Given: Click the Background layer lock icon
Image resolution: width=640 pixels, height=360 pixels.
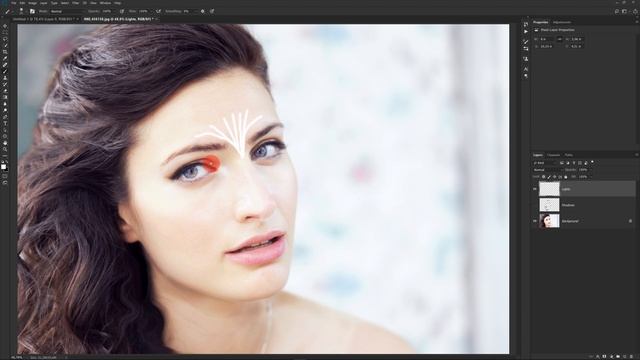Looking at the screenshot, I should (630, 221).
